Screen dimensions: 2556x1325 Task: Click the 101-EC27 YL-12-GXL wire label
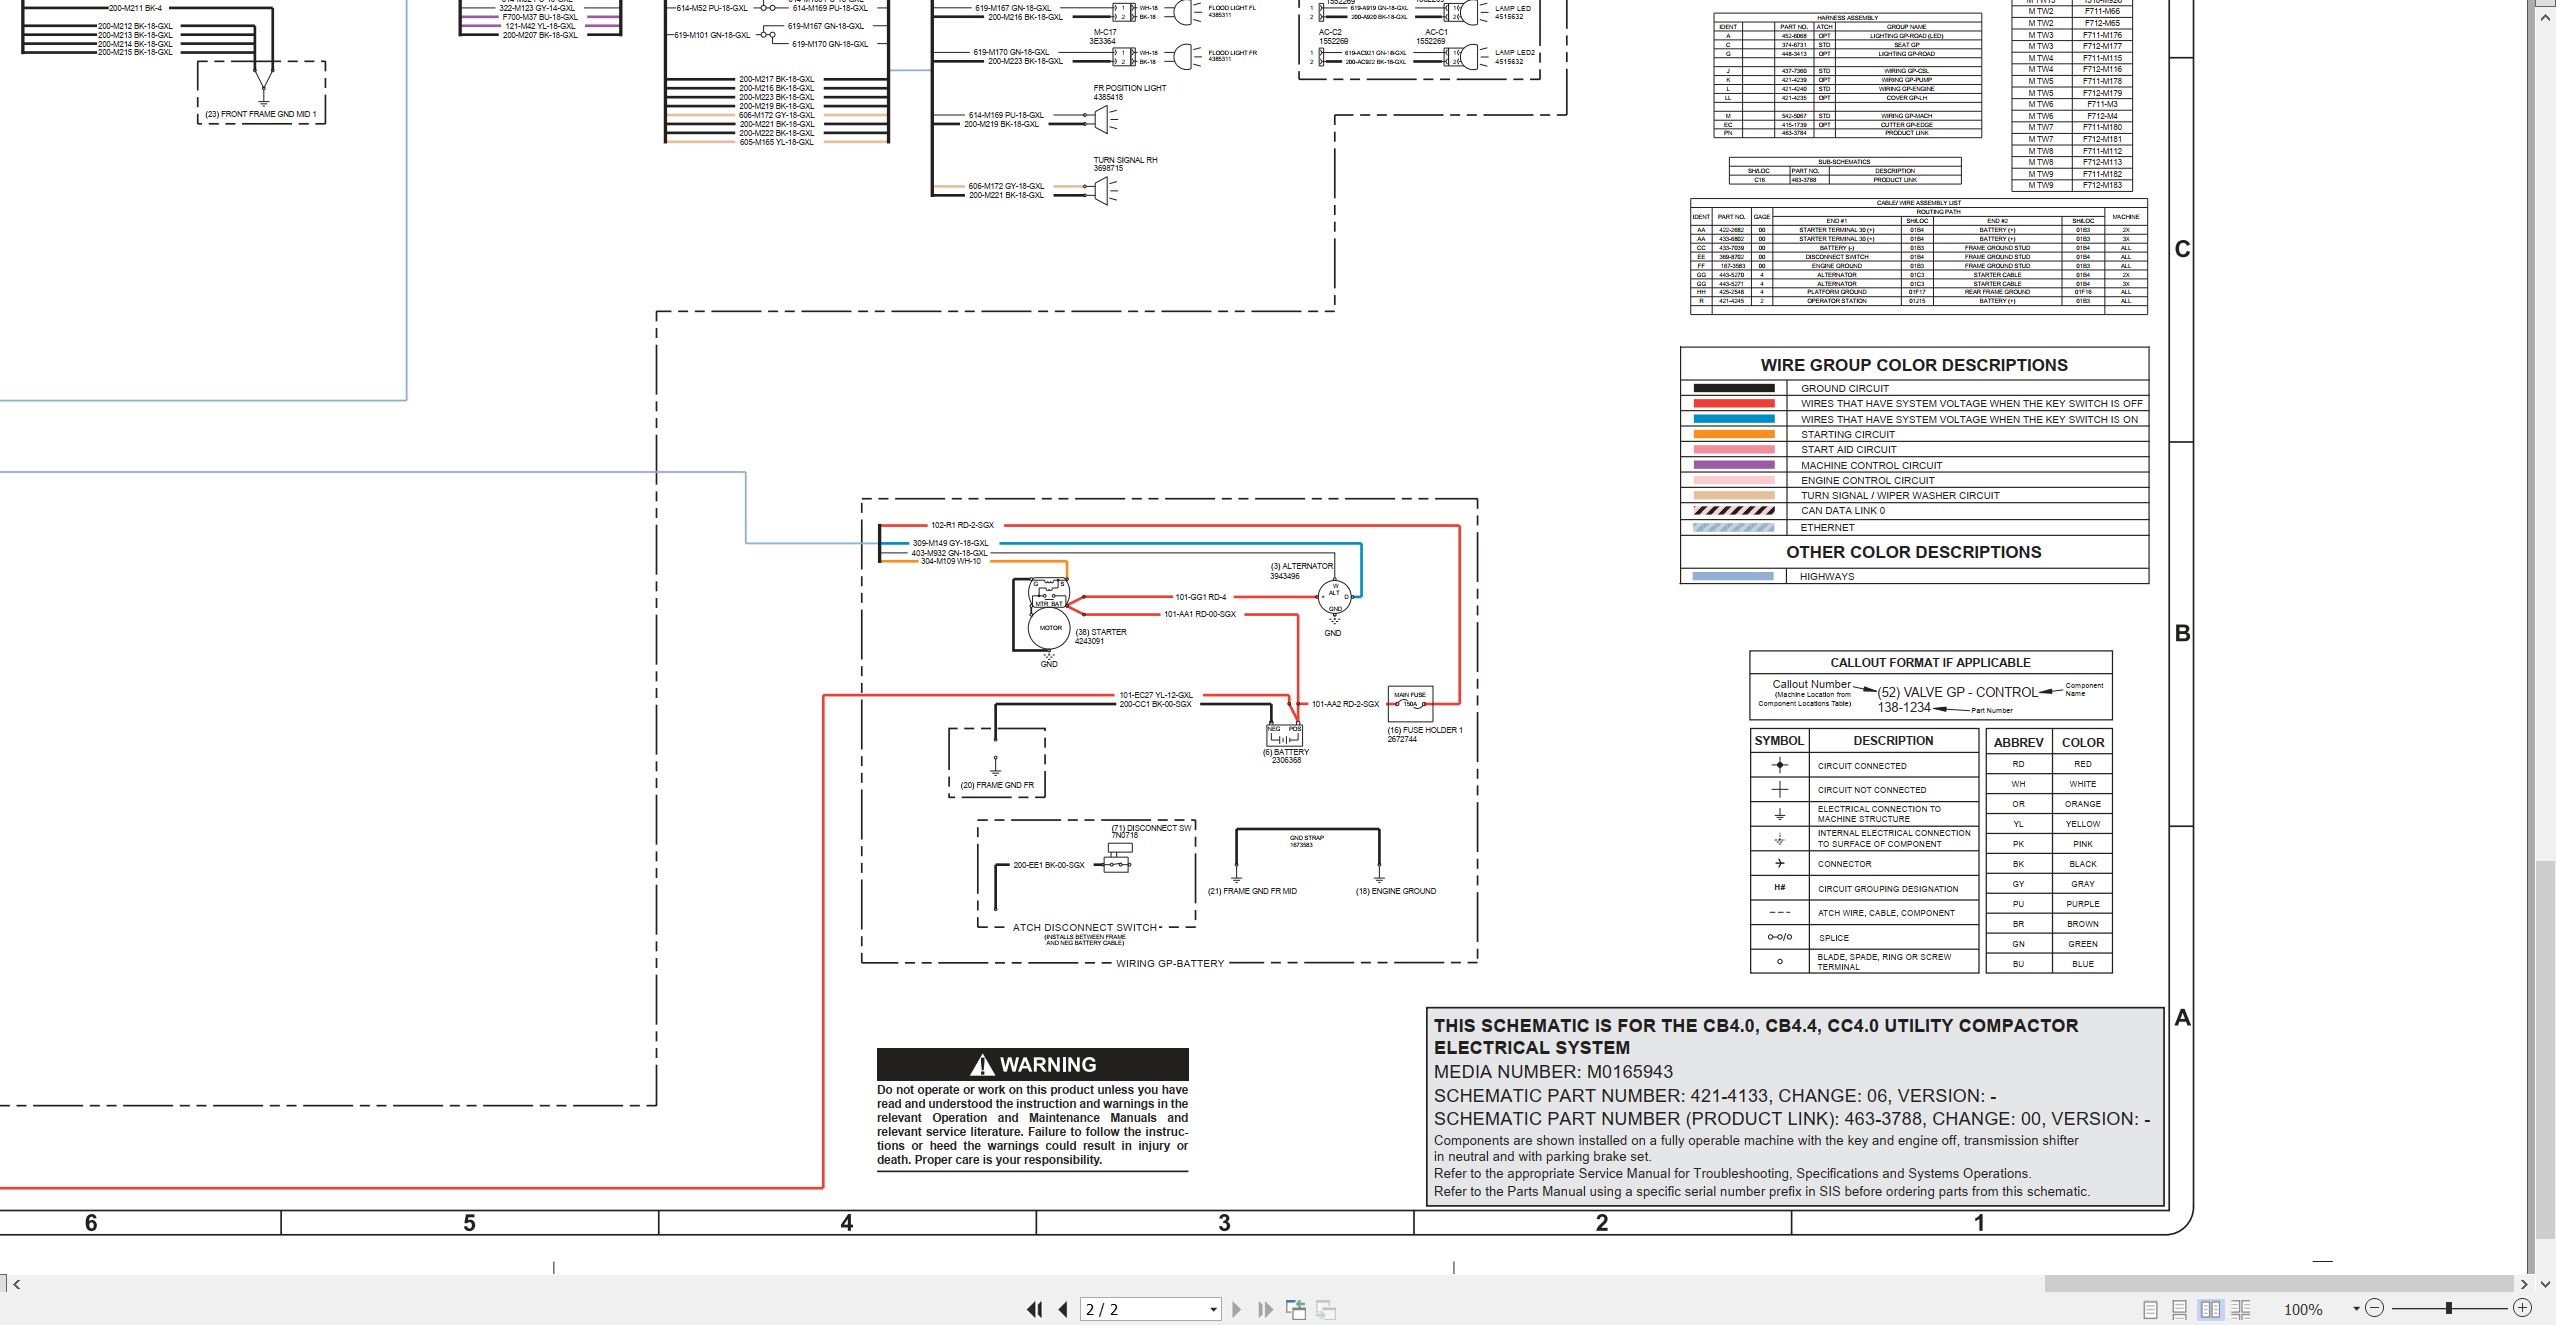tap(1156, 695)
